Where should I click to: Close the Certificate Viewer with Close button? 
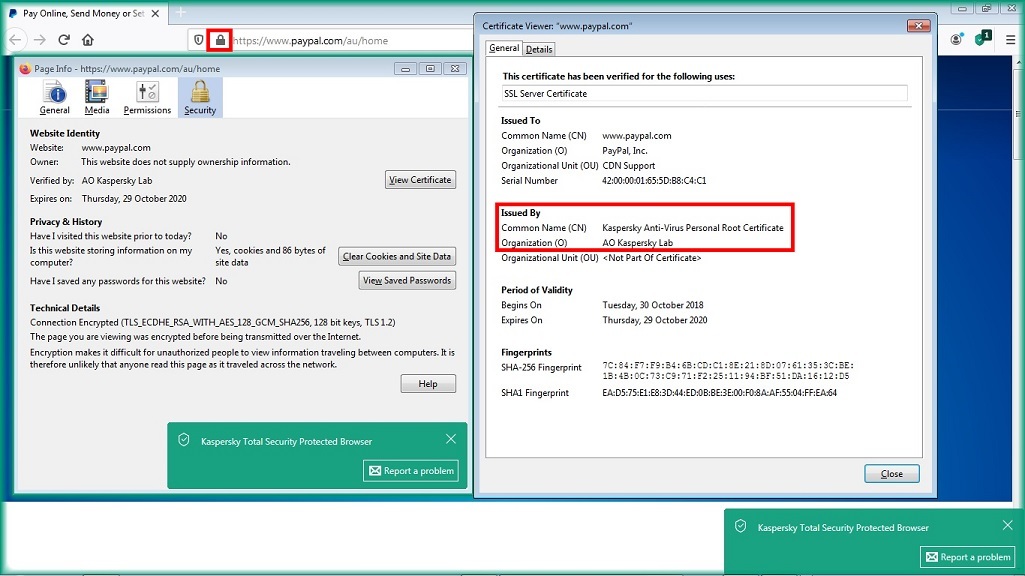(x=891, y=474)
